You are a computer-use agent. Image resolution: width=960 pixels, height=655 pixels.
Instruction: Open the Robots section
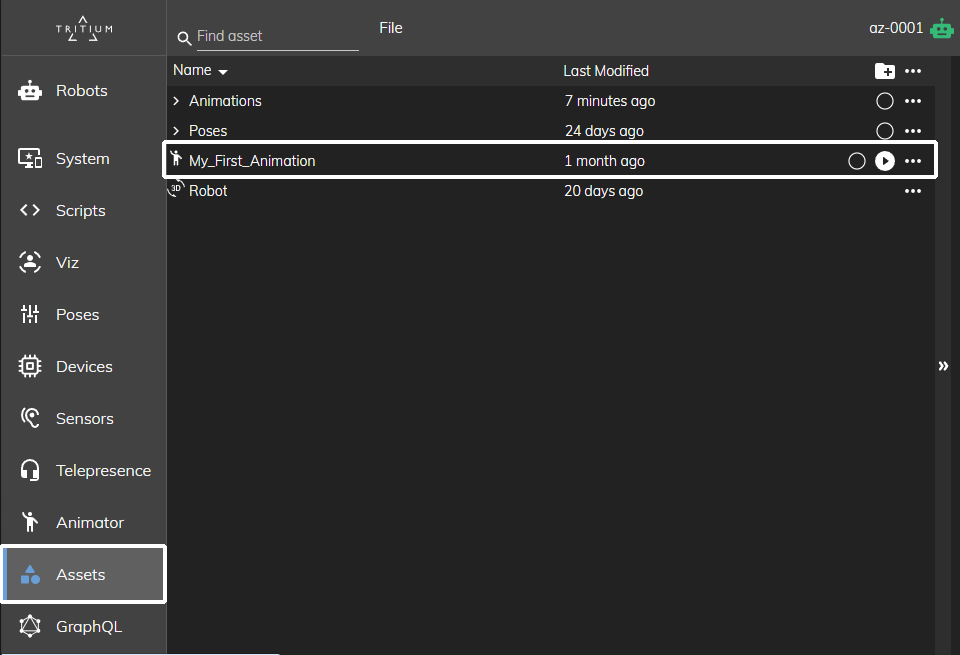pyautogui.click(x=83, y=91)
